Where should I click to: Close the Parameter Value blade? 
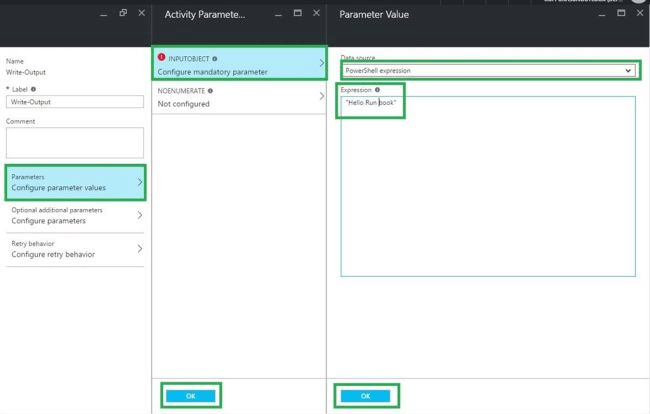click(640, 13)
